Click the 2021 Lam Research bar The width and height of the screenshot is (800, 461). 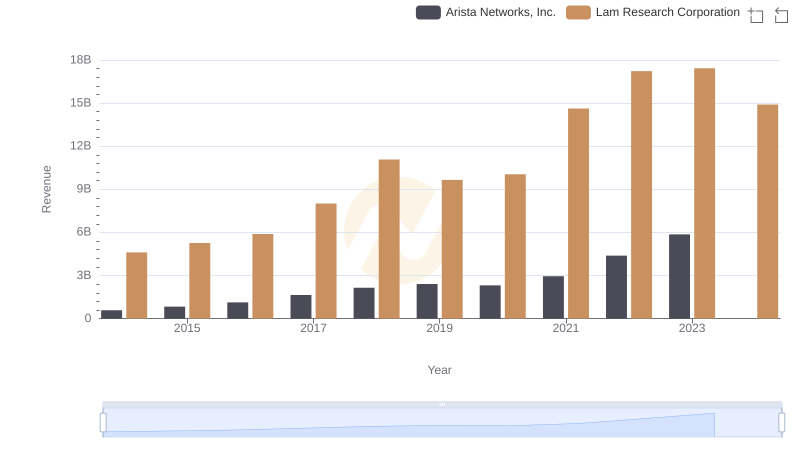[x=578, y=213]
